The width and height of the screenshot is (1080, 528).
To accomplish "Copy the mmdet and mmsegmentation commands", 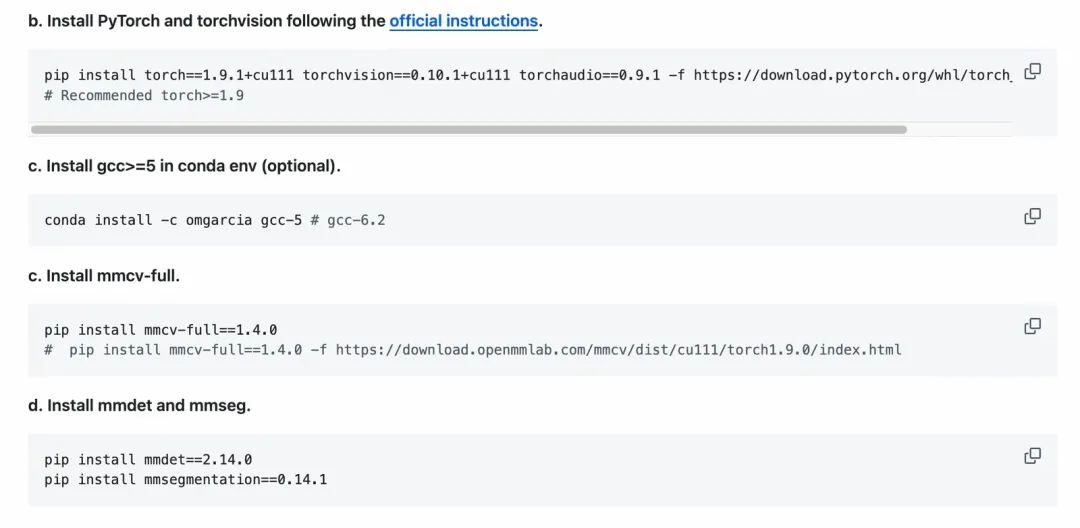I will click(1033, 456).
